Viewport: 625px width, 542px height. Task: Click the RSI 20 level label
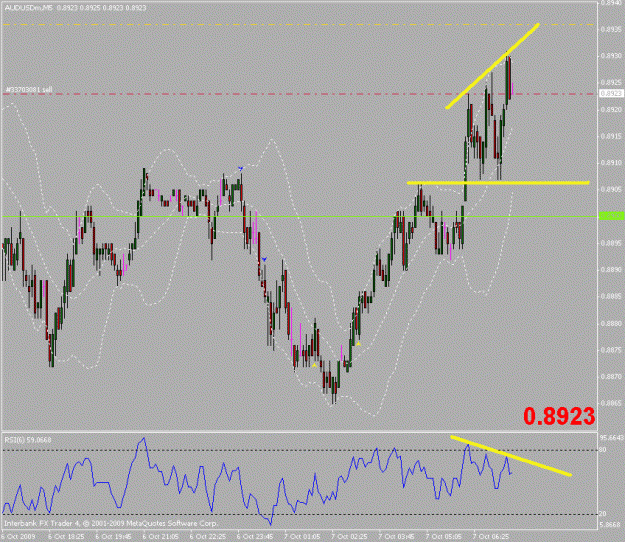pyautogui.click(x=603, y=514)
